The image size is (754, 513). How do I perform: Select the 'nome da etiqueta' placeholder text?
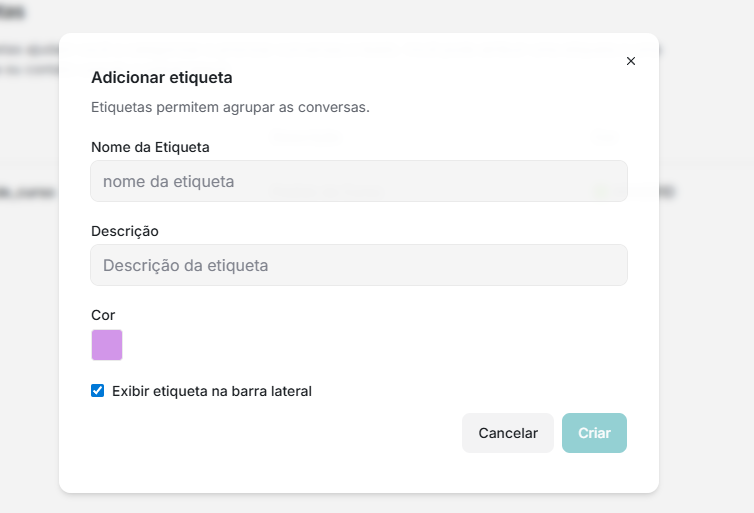tap(169, 182)
